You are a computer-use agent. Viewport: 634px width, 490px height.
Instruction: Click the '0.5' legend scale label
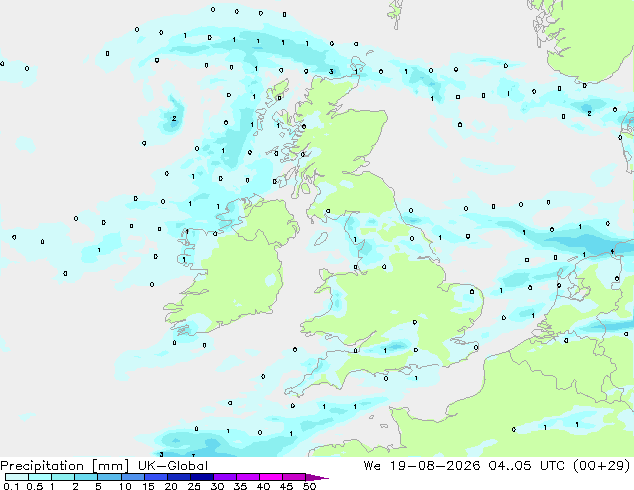coord(34,486)
